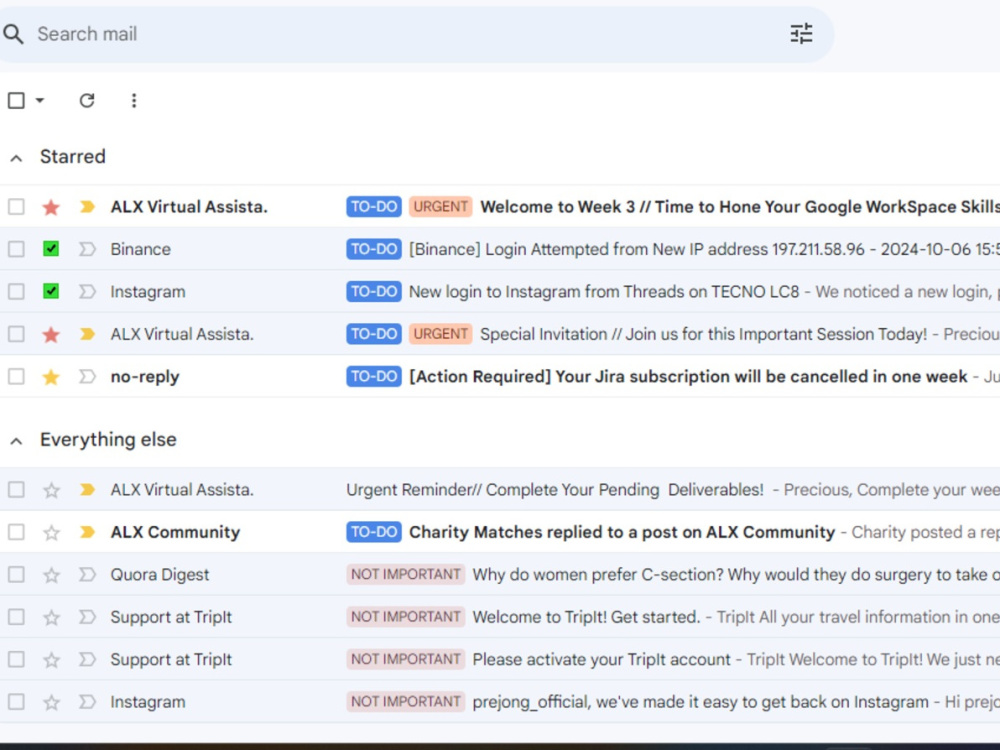
Task: Open the Welcome to TripIt! Get started email
Action: point(586,617)
